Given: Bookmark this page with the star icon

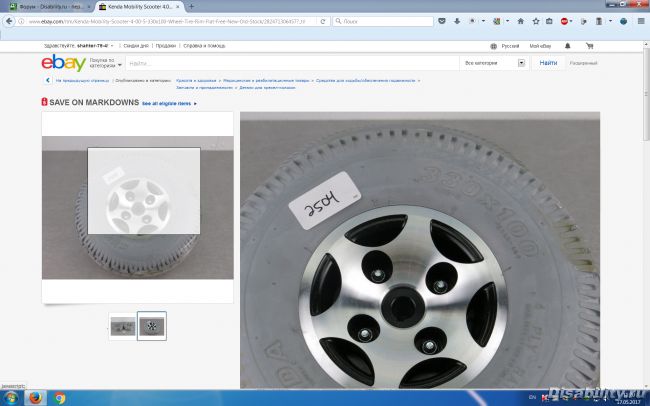Looking at the screenshot, I should (x=536, y=21).
